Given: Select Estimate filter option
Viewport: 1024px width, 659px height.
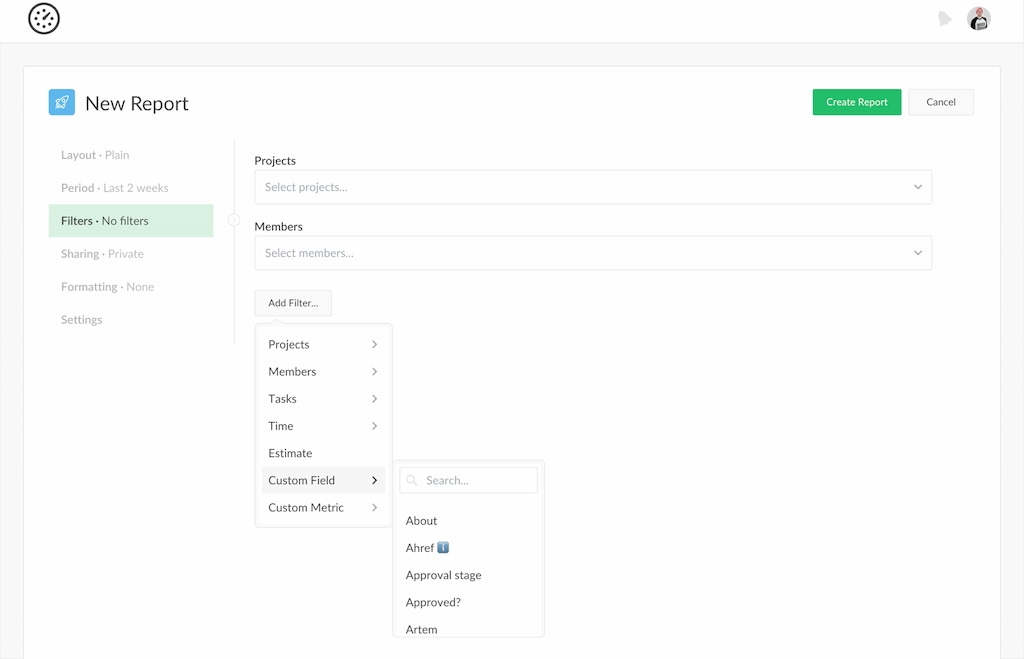Looking at the screenshot, I should click(290, 453).
